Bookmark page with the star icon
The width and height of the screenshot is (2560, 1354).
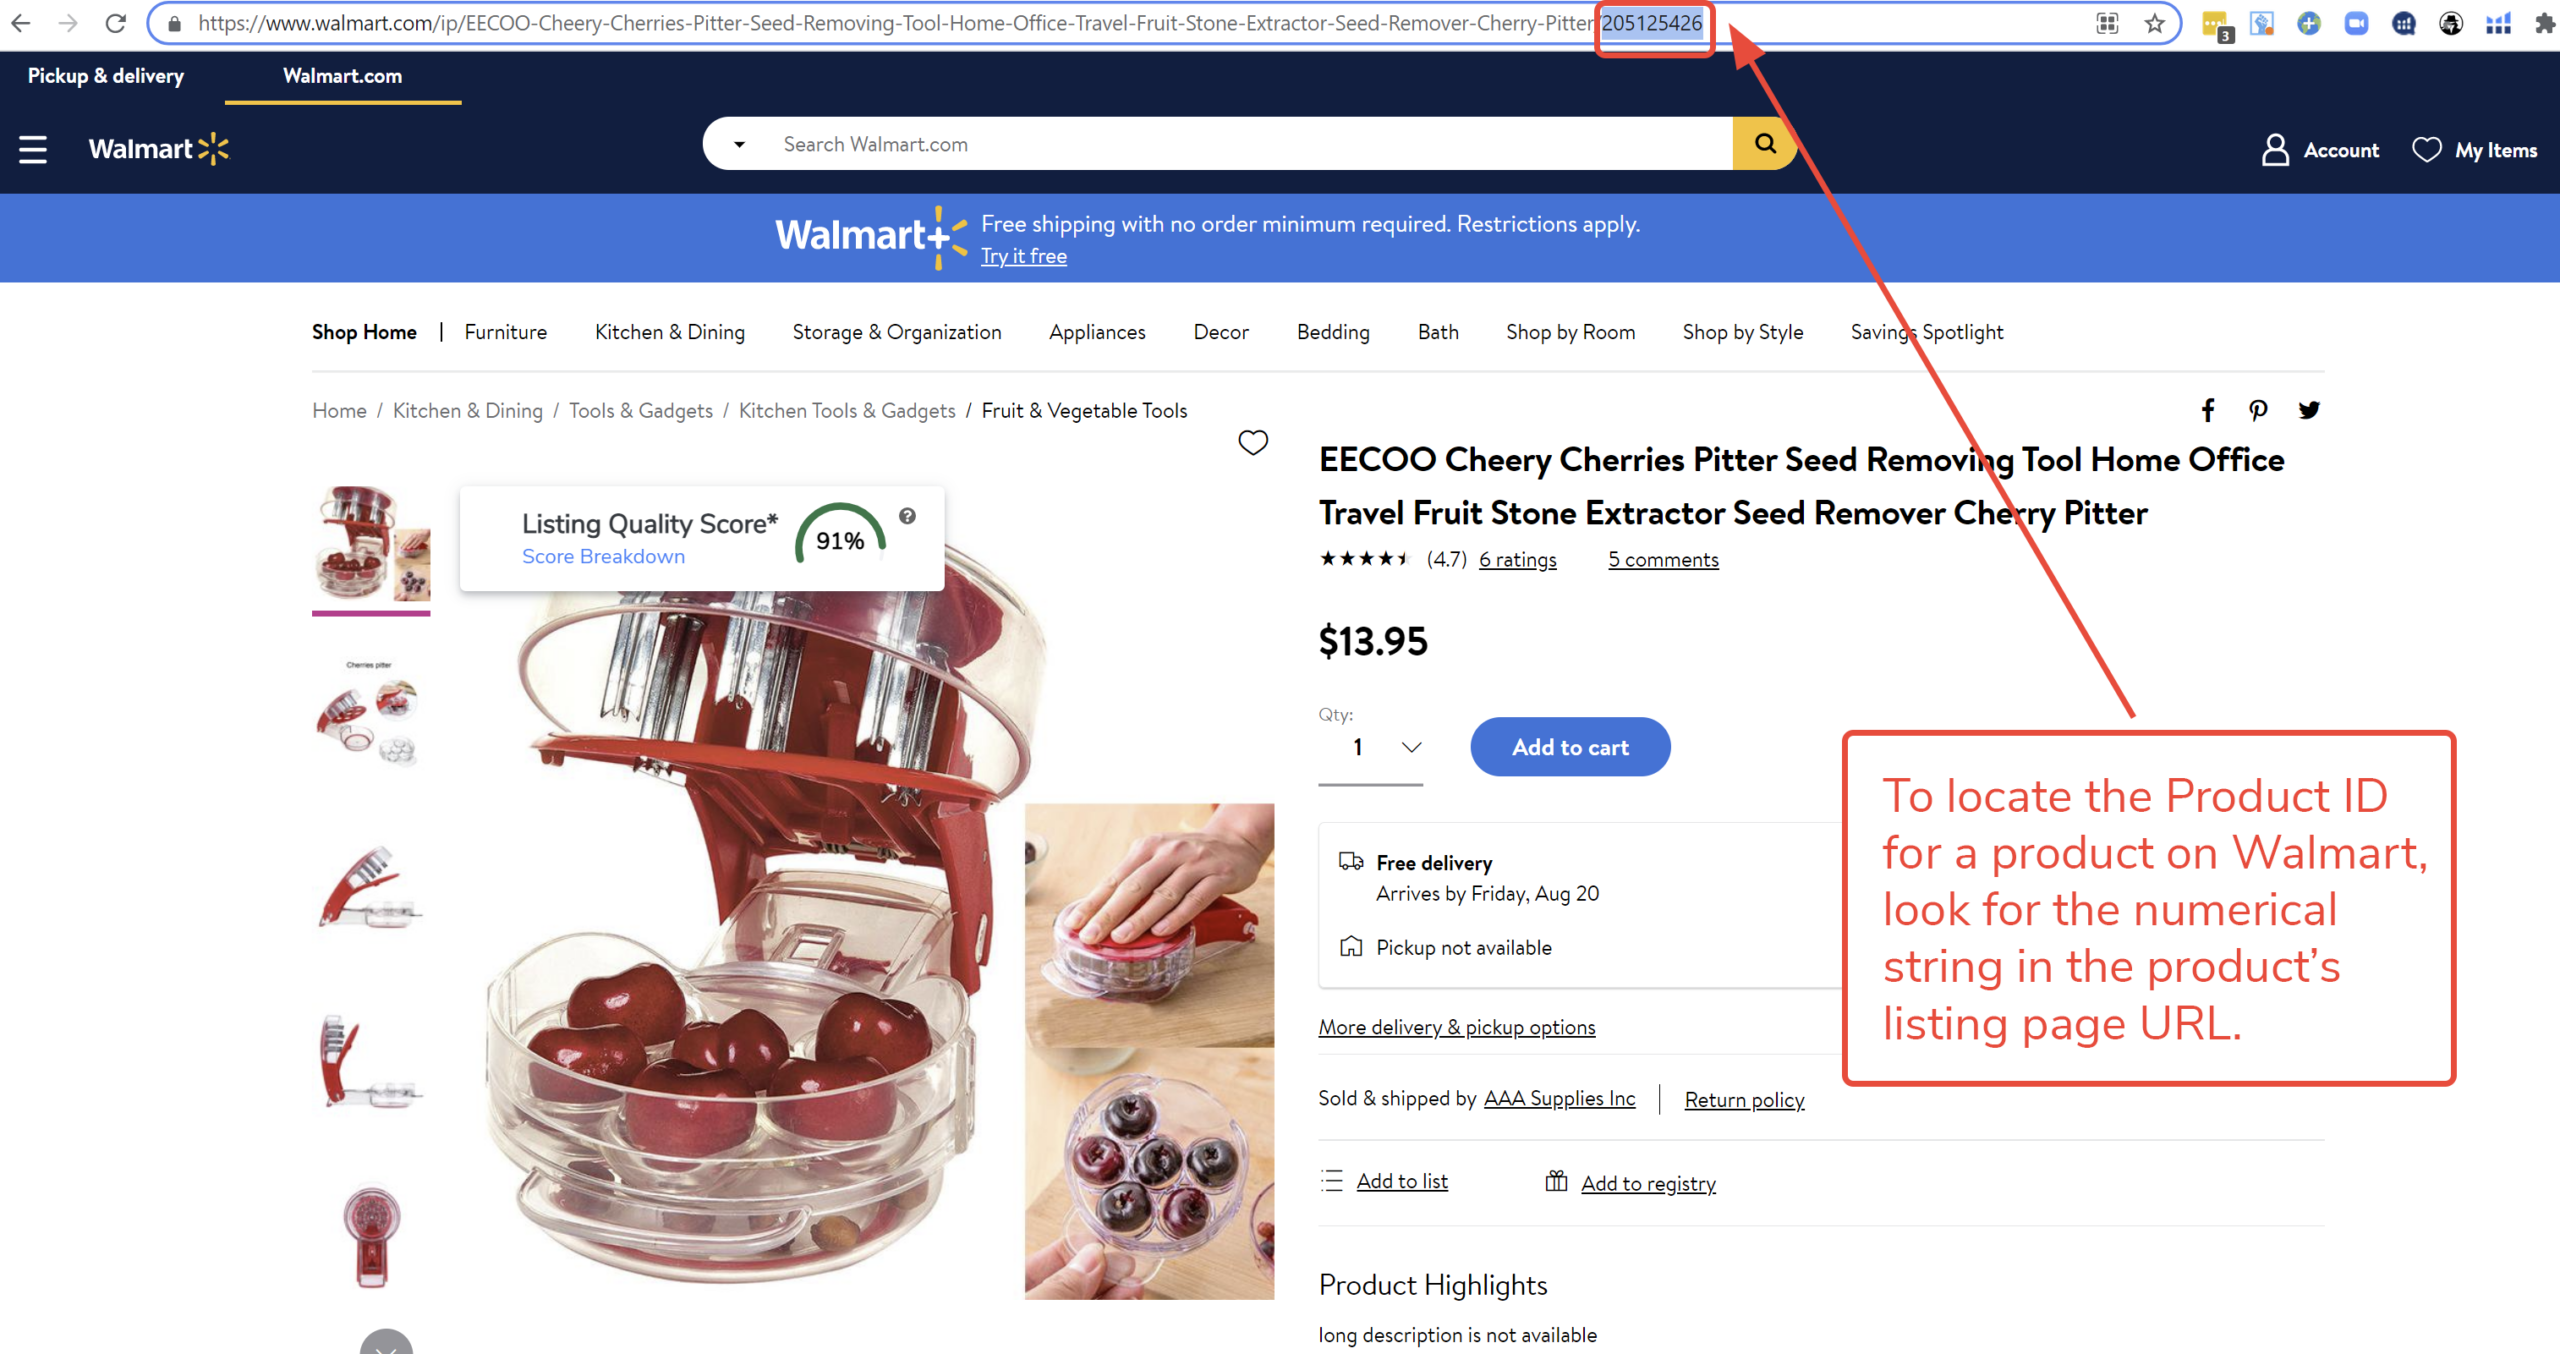(x=2154, y=23)
